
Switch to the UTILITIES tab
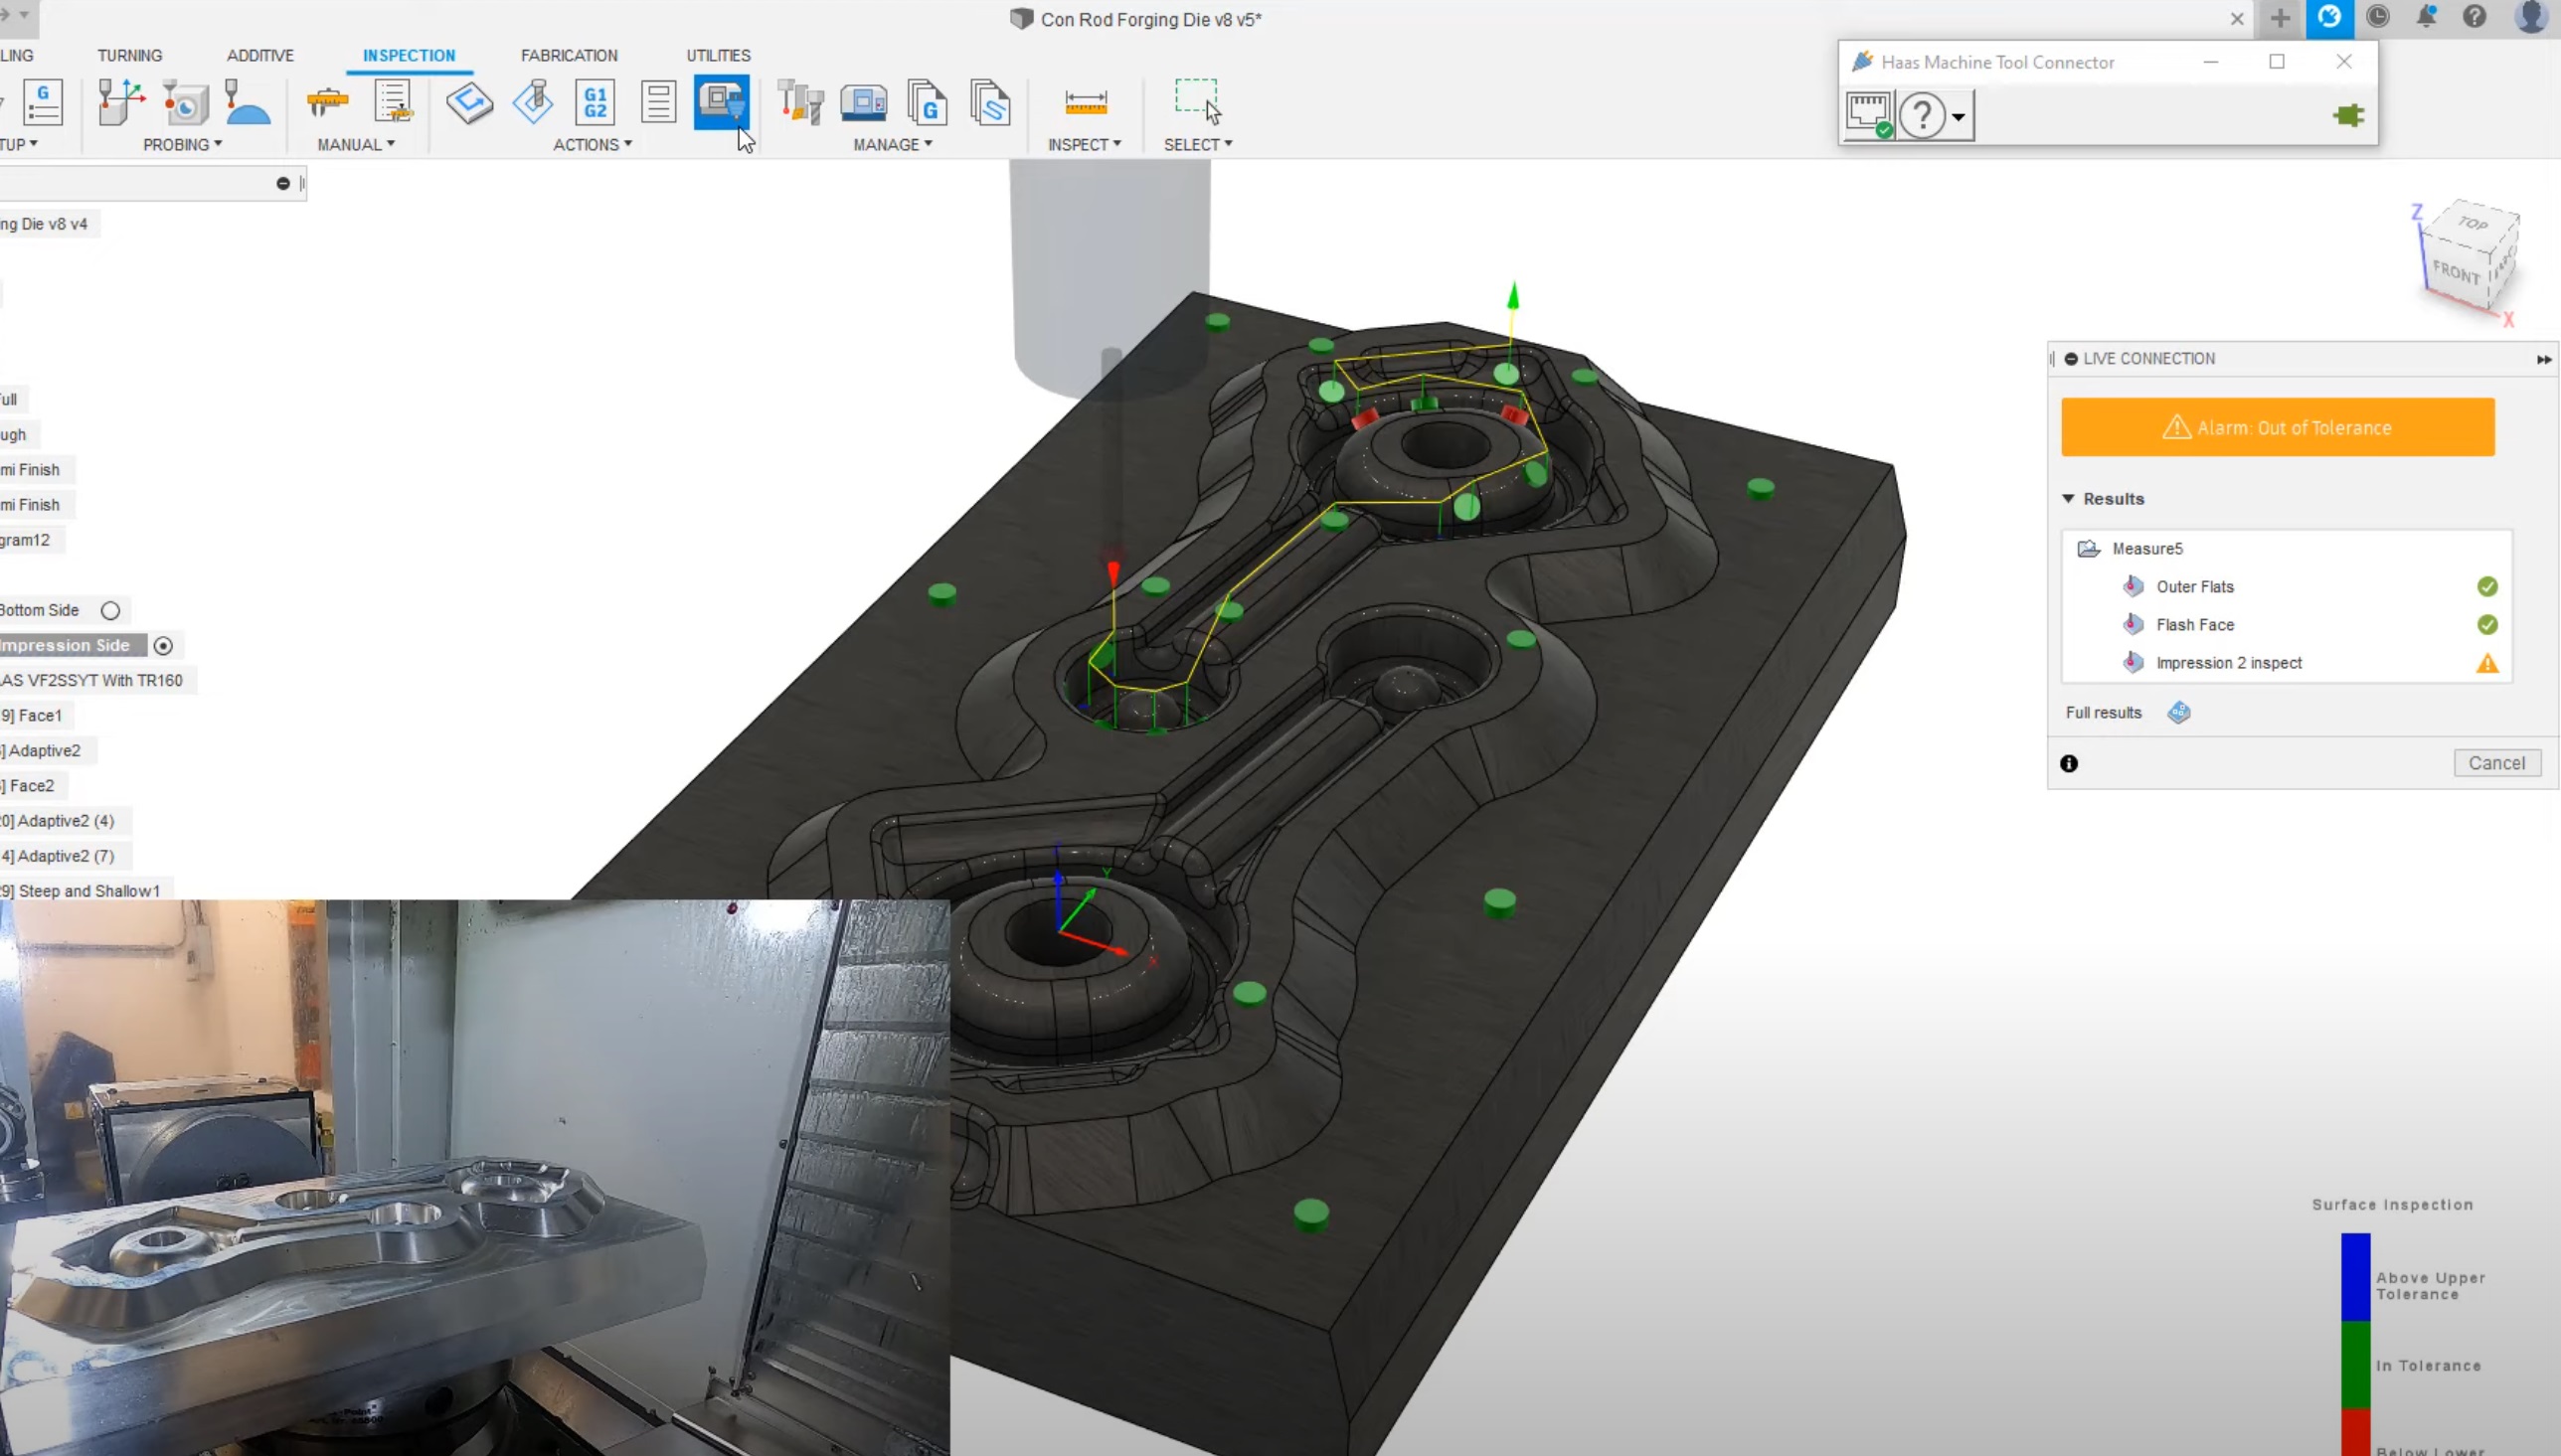[718, 55]
